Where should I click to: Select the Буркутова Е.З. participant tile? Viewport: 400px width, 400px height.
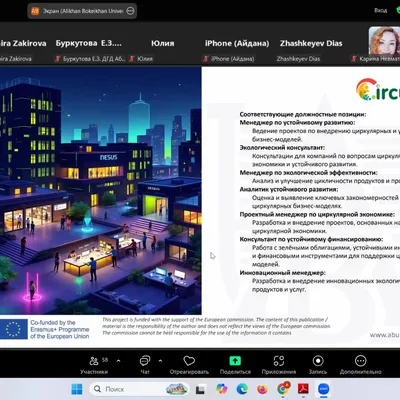tap(89, 43)
